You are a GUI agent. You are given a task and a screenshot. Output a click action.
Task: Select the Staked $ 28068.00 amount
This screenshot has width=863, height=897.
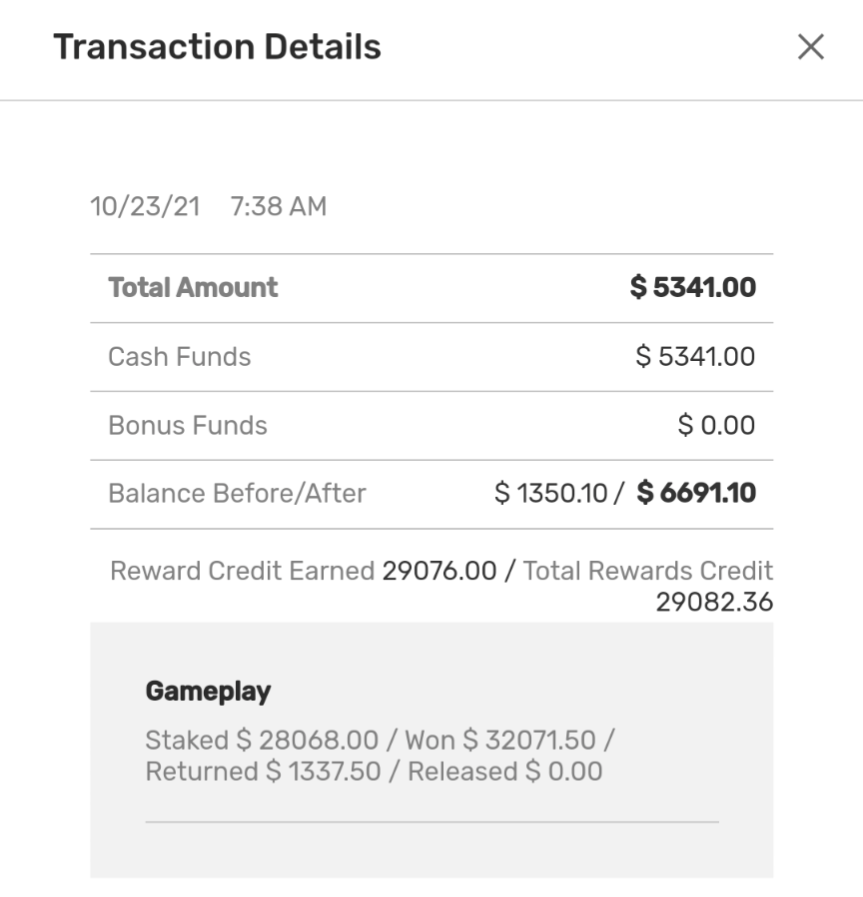(x=262, y=741)
